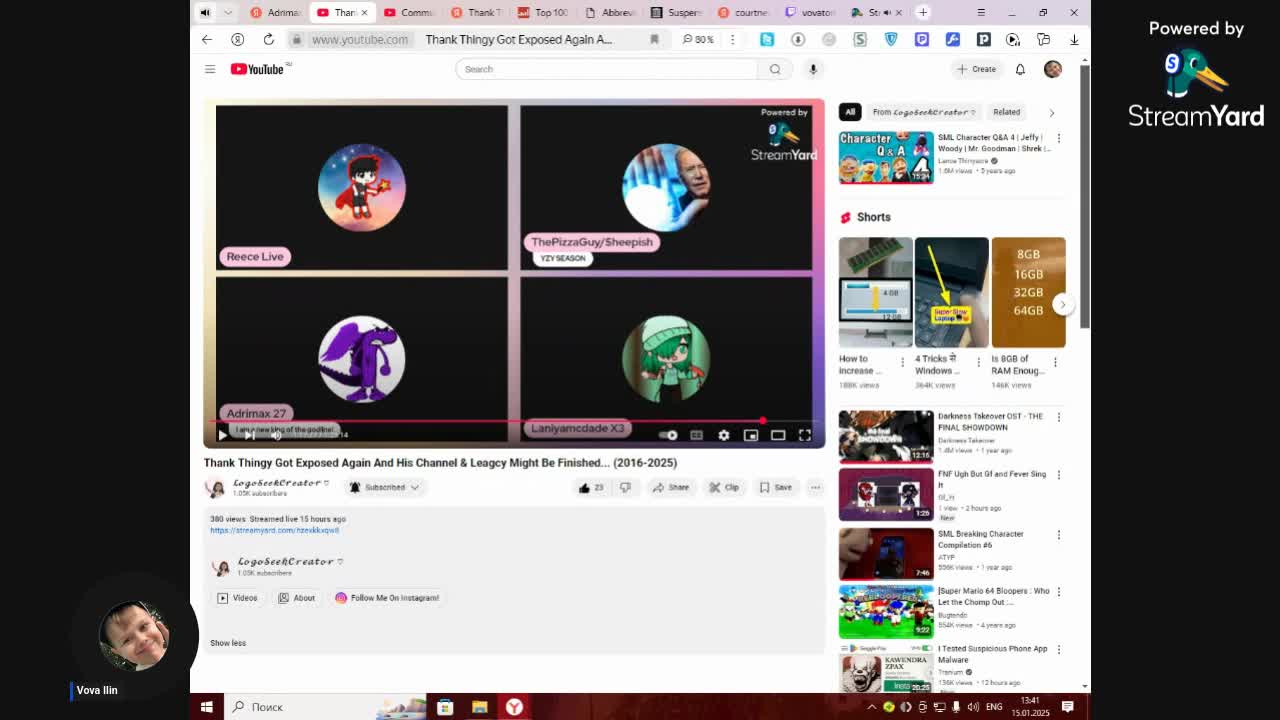The image size is (1280, 720).
Task: Select From LogoSeekCreator filter chip
Action: tap(923, 112)
